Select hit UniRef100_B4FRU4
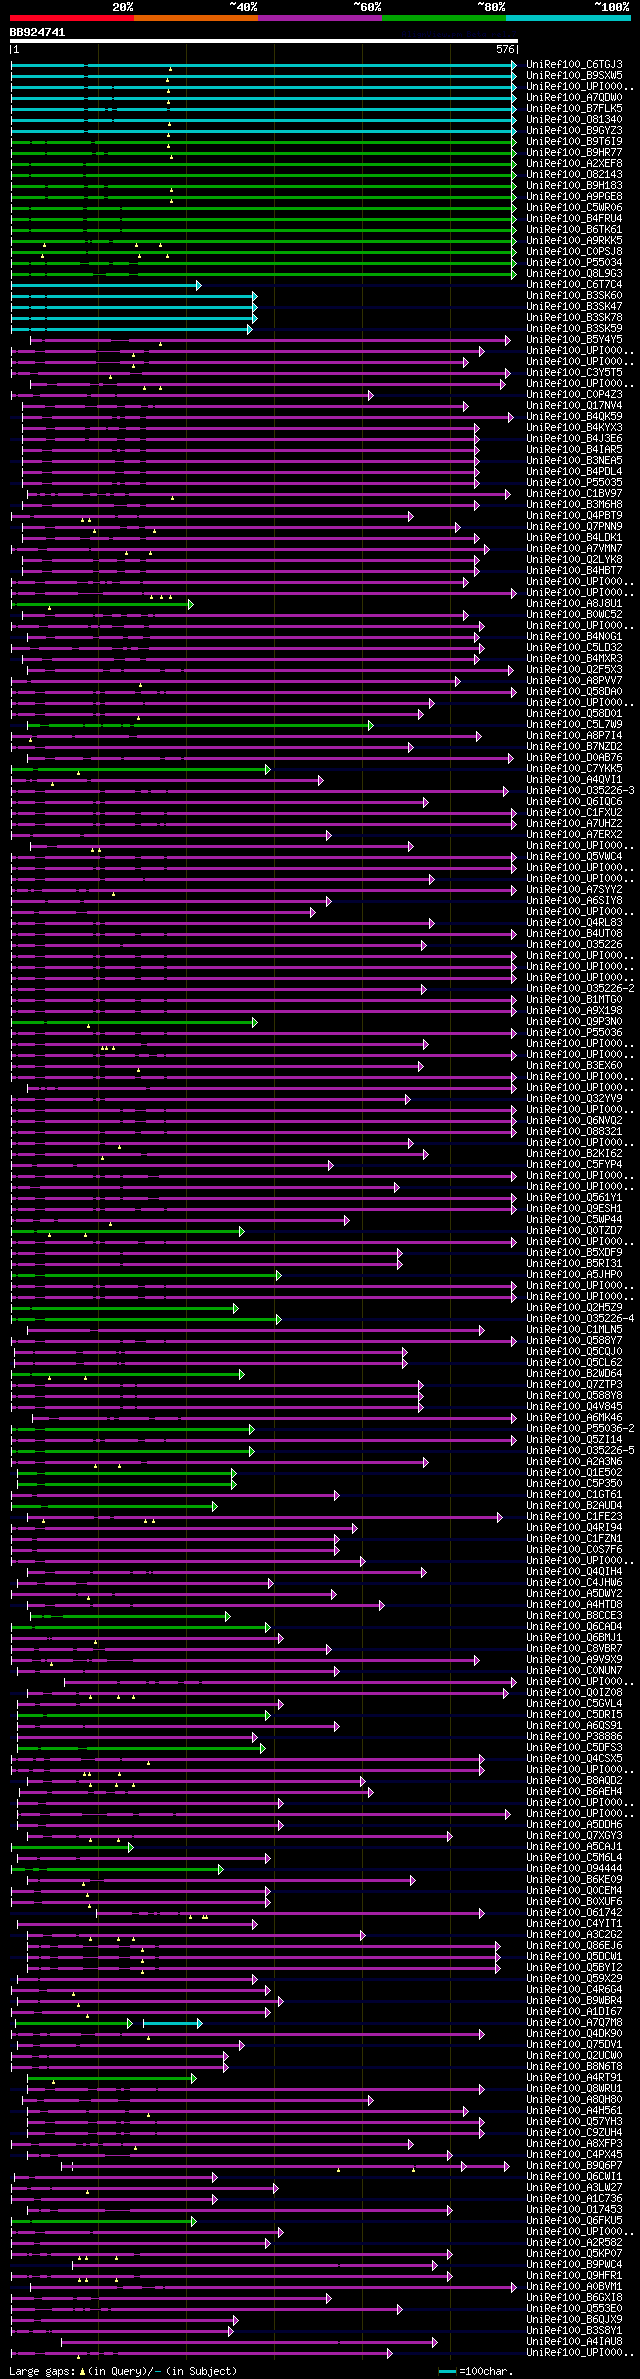This screenshot has height=2379, width=640. [574, 219]
